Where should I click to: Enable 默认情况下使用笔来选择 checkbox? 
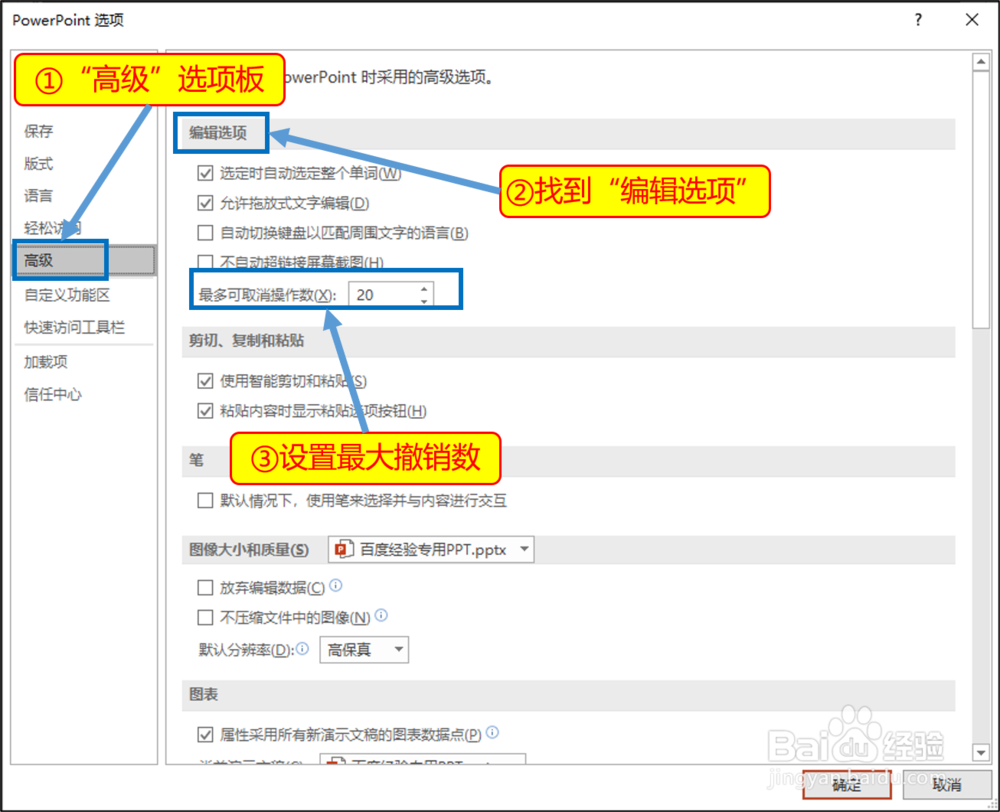pyautogui.click(x=205, y=501)
